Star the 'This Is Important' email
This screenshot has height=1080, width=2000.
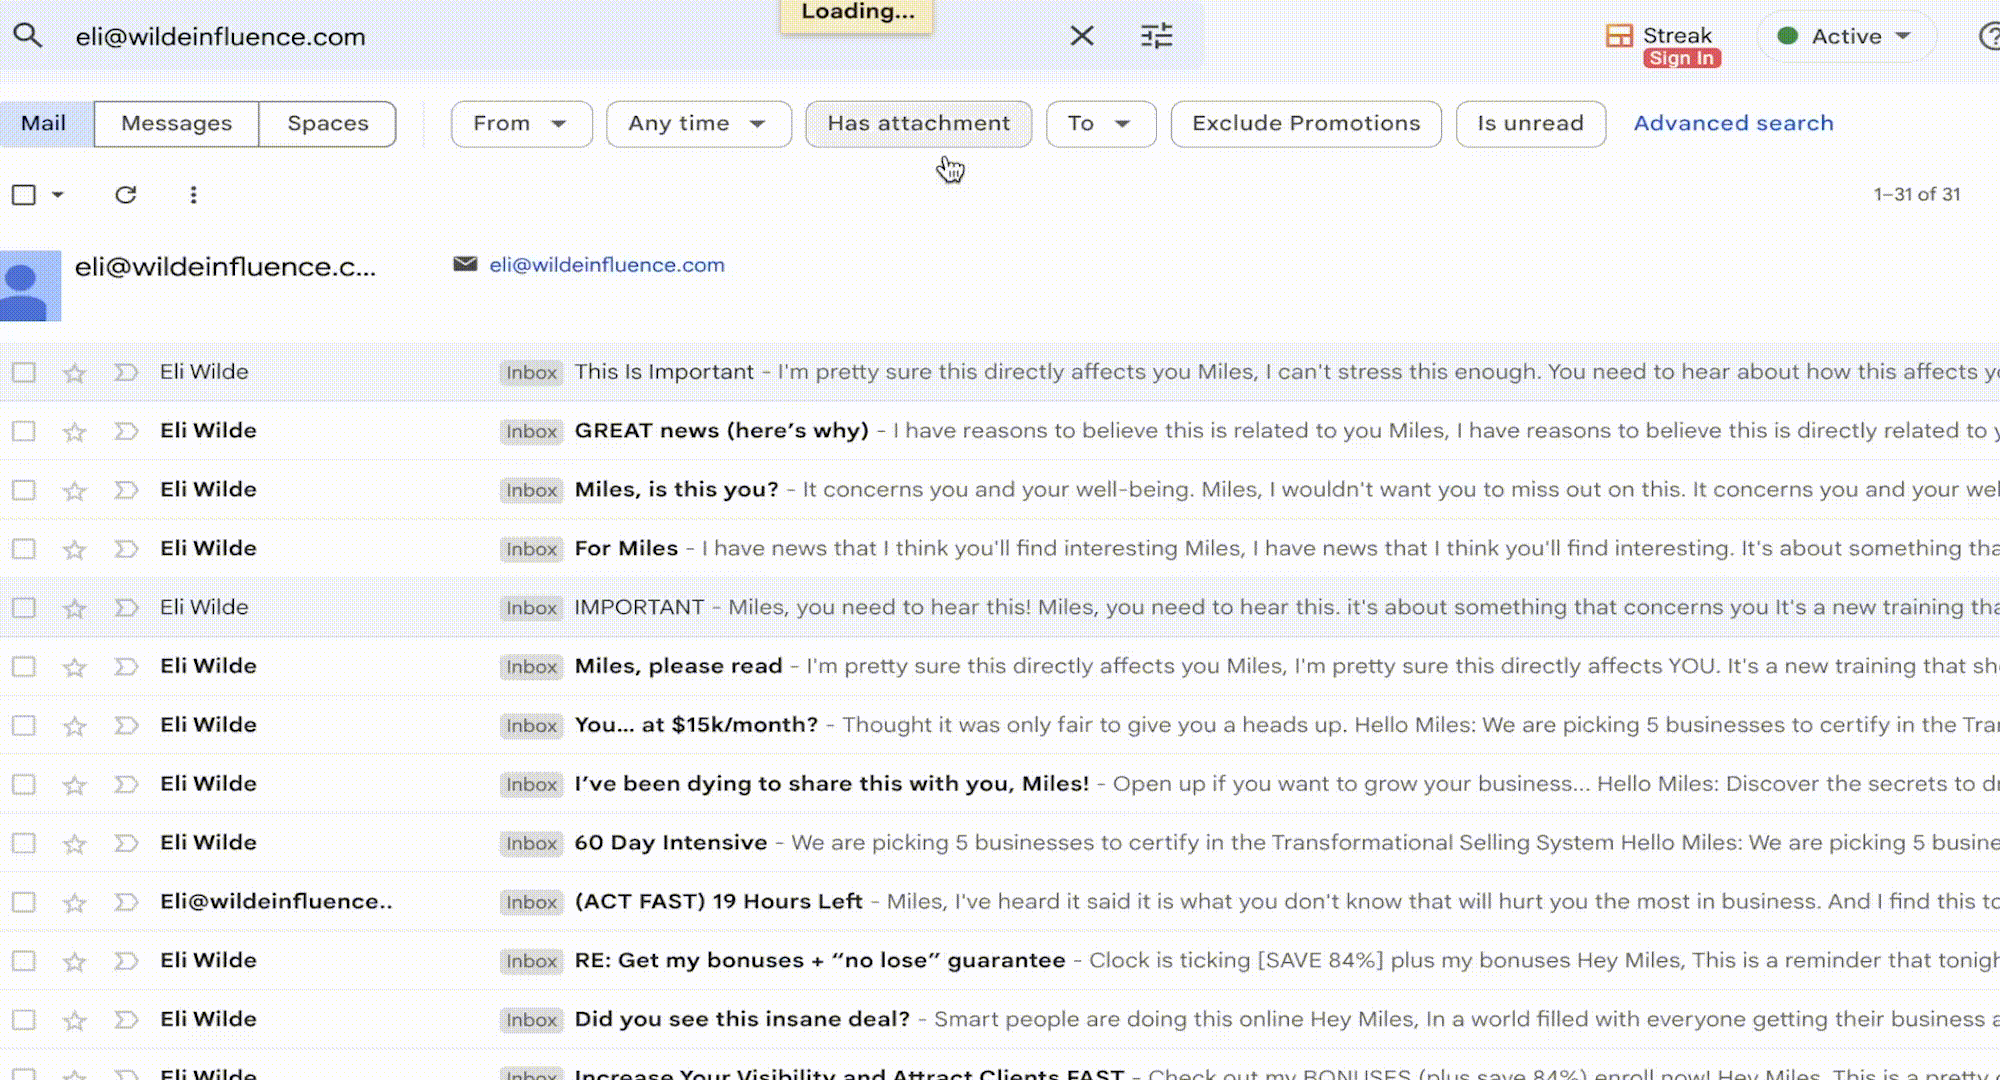pos(74,373)
